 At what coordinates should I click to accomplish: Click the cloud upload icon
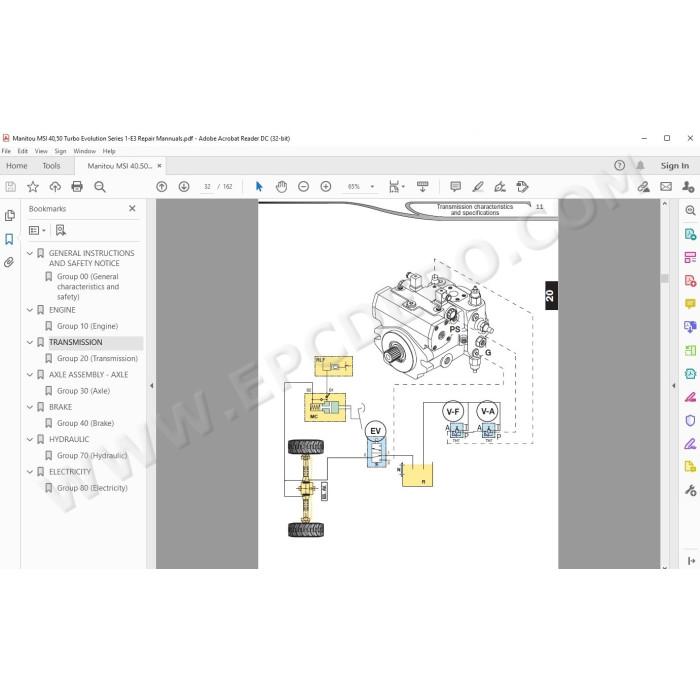(x=55, y=187)
